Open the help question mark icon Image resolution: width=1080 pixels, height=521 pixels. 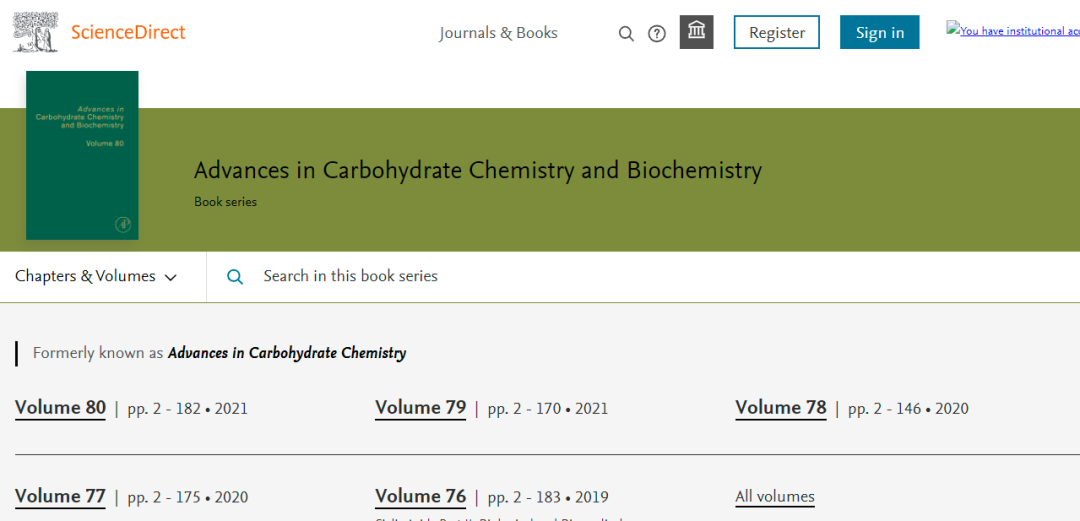(657, 33)
